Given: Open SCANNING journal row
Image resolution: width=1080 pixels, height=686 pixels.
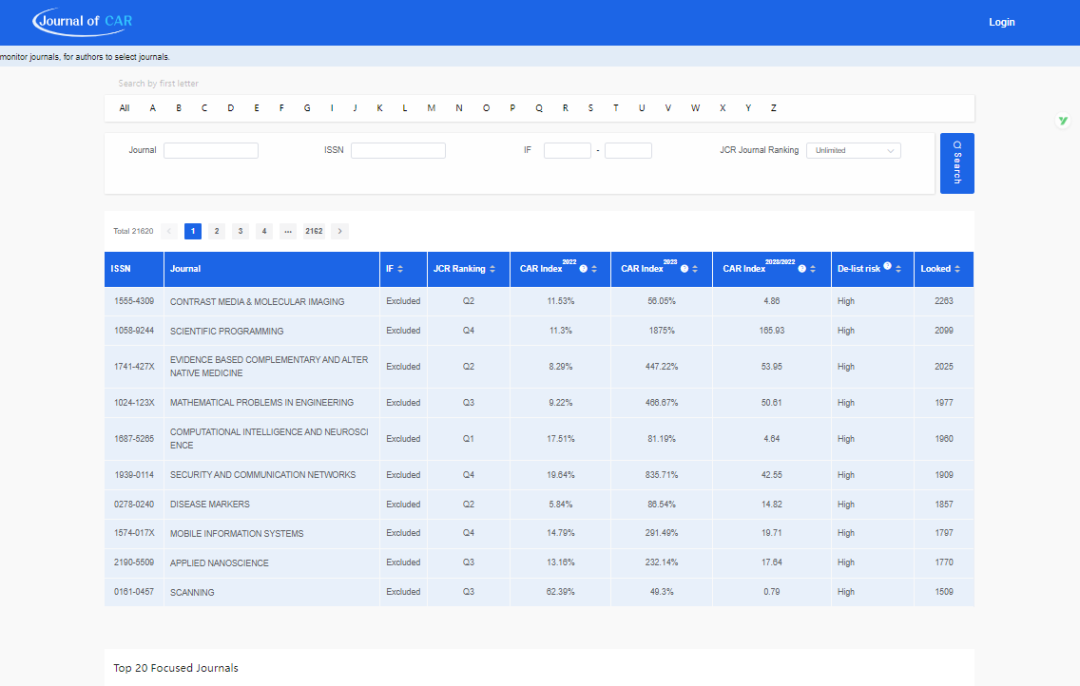Looking at the screenshot, I should (192, 592).
